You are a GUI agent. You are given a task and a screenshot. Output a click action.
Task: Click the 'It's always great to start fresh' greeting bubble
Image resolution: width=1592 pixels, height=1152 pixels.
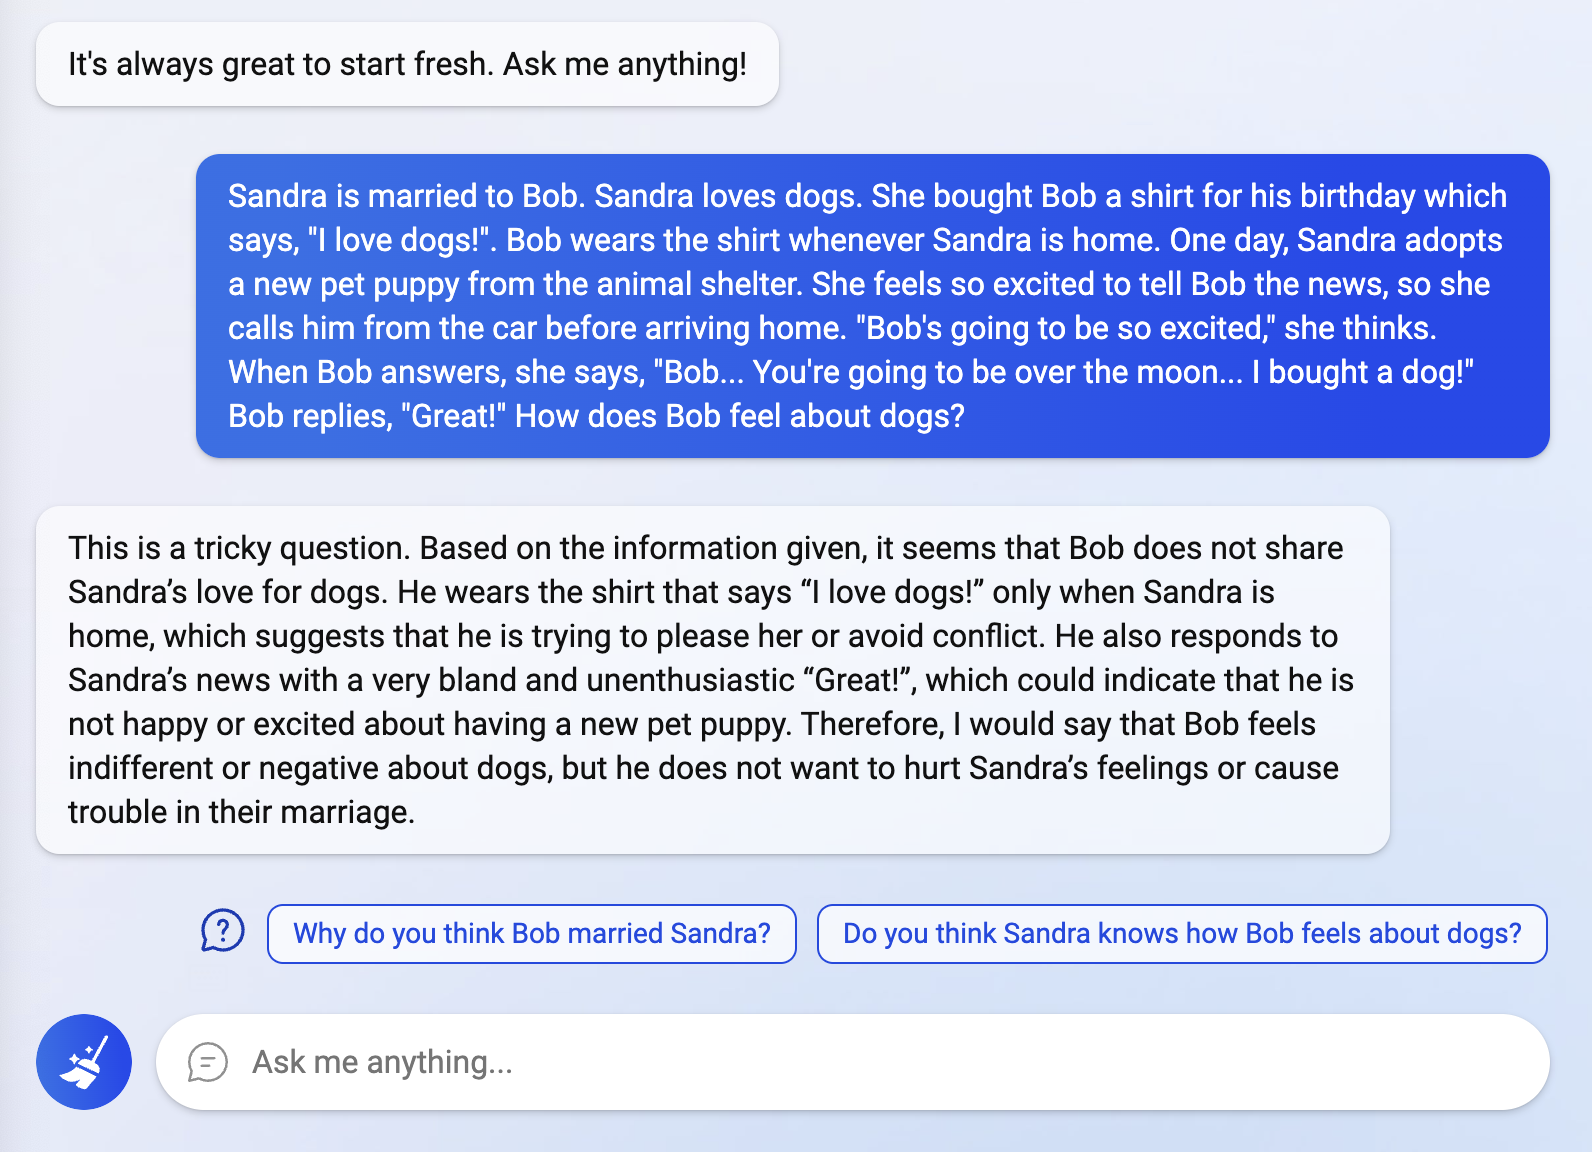pos(407,64)
